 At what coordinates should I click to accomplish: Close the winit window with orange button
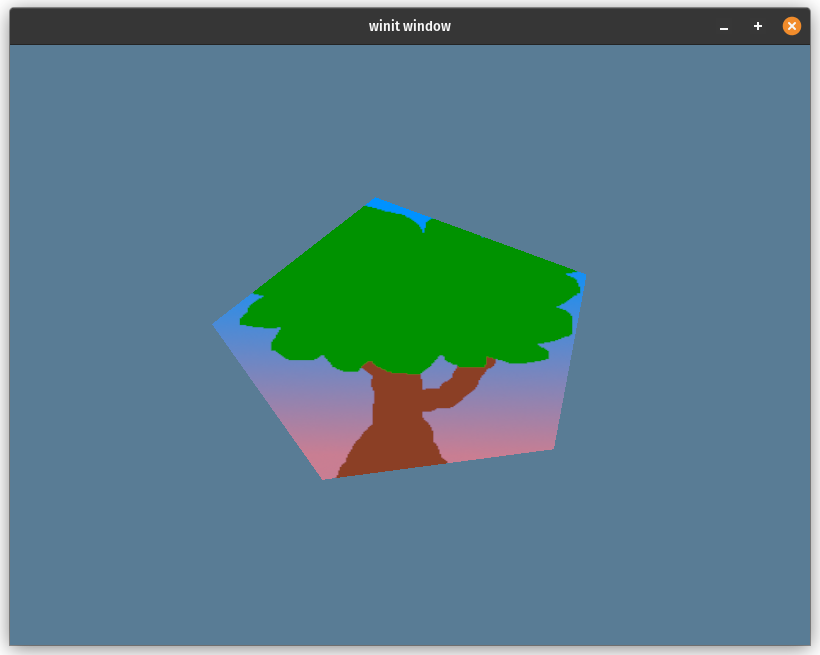pyautogui.click(x=792, y=26)
